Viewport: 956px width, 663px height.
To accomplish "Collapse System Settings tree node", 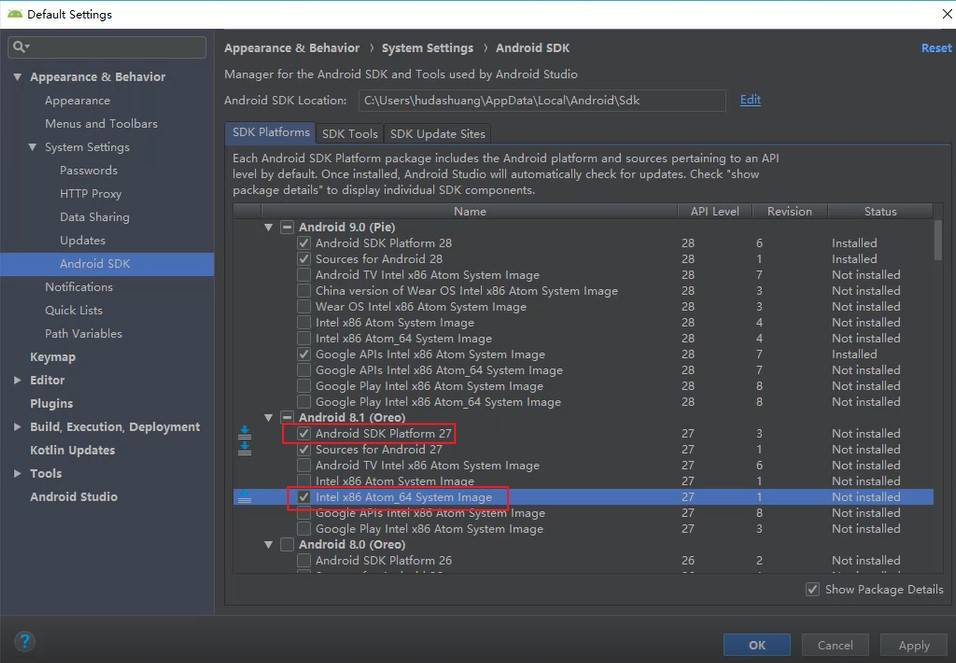I will pyautogui.click(x=32, y=147).
